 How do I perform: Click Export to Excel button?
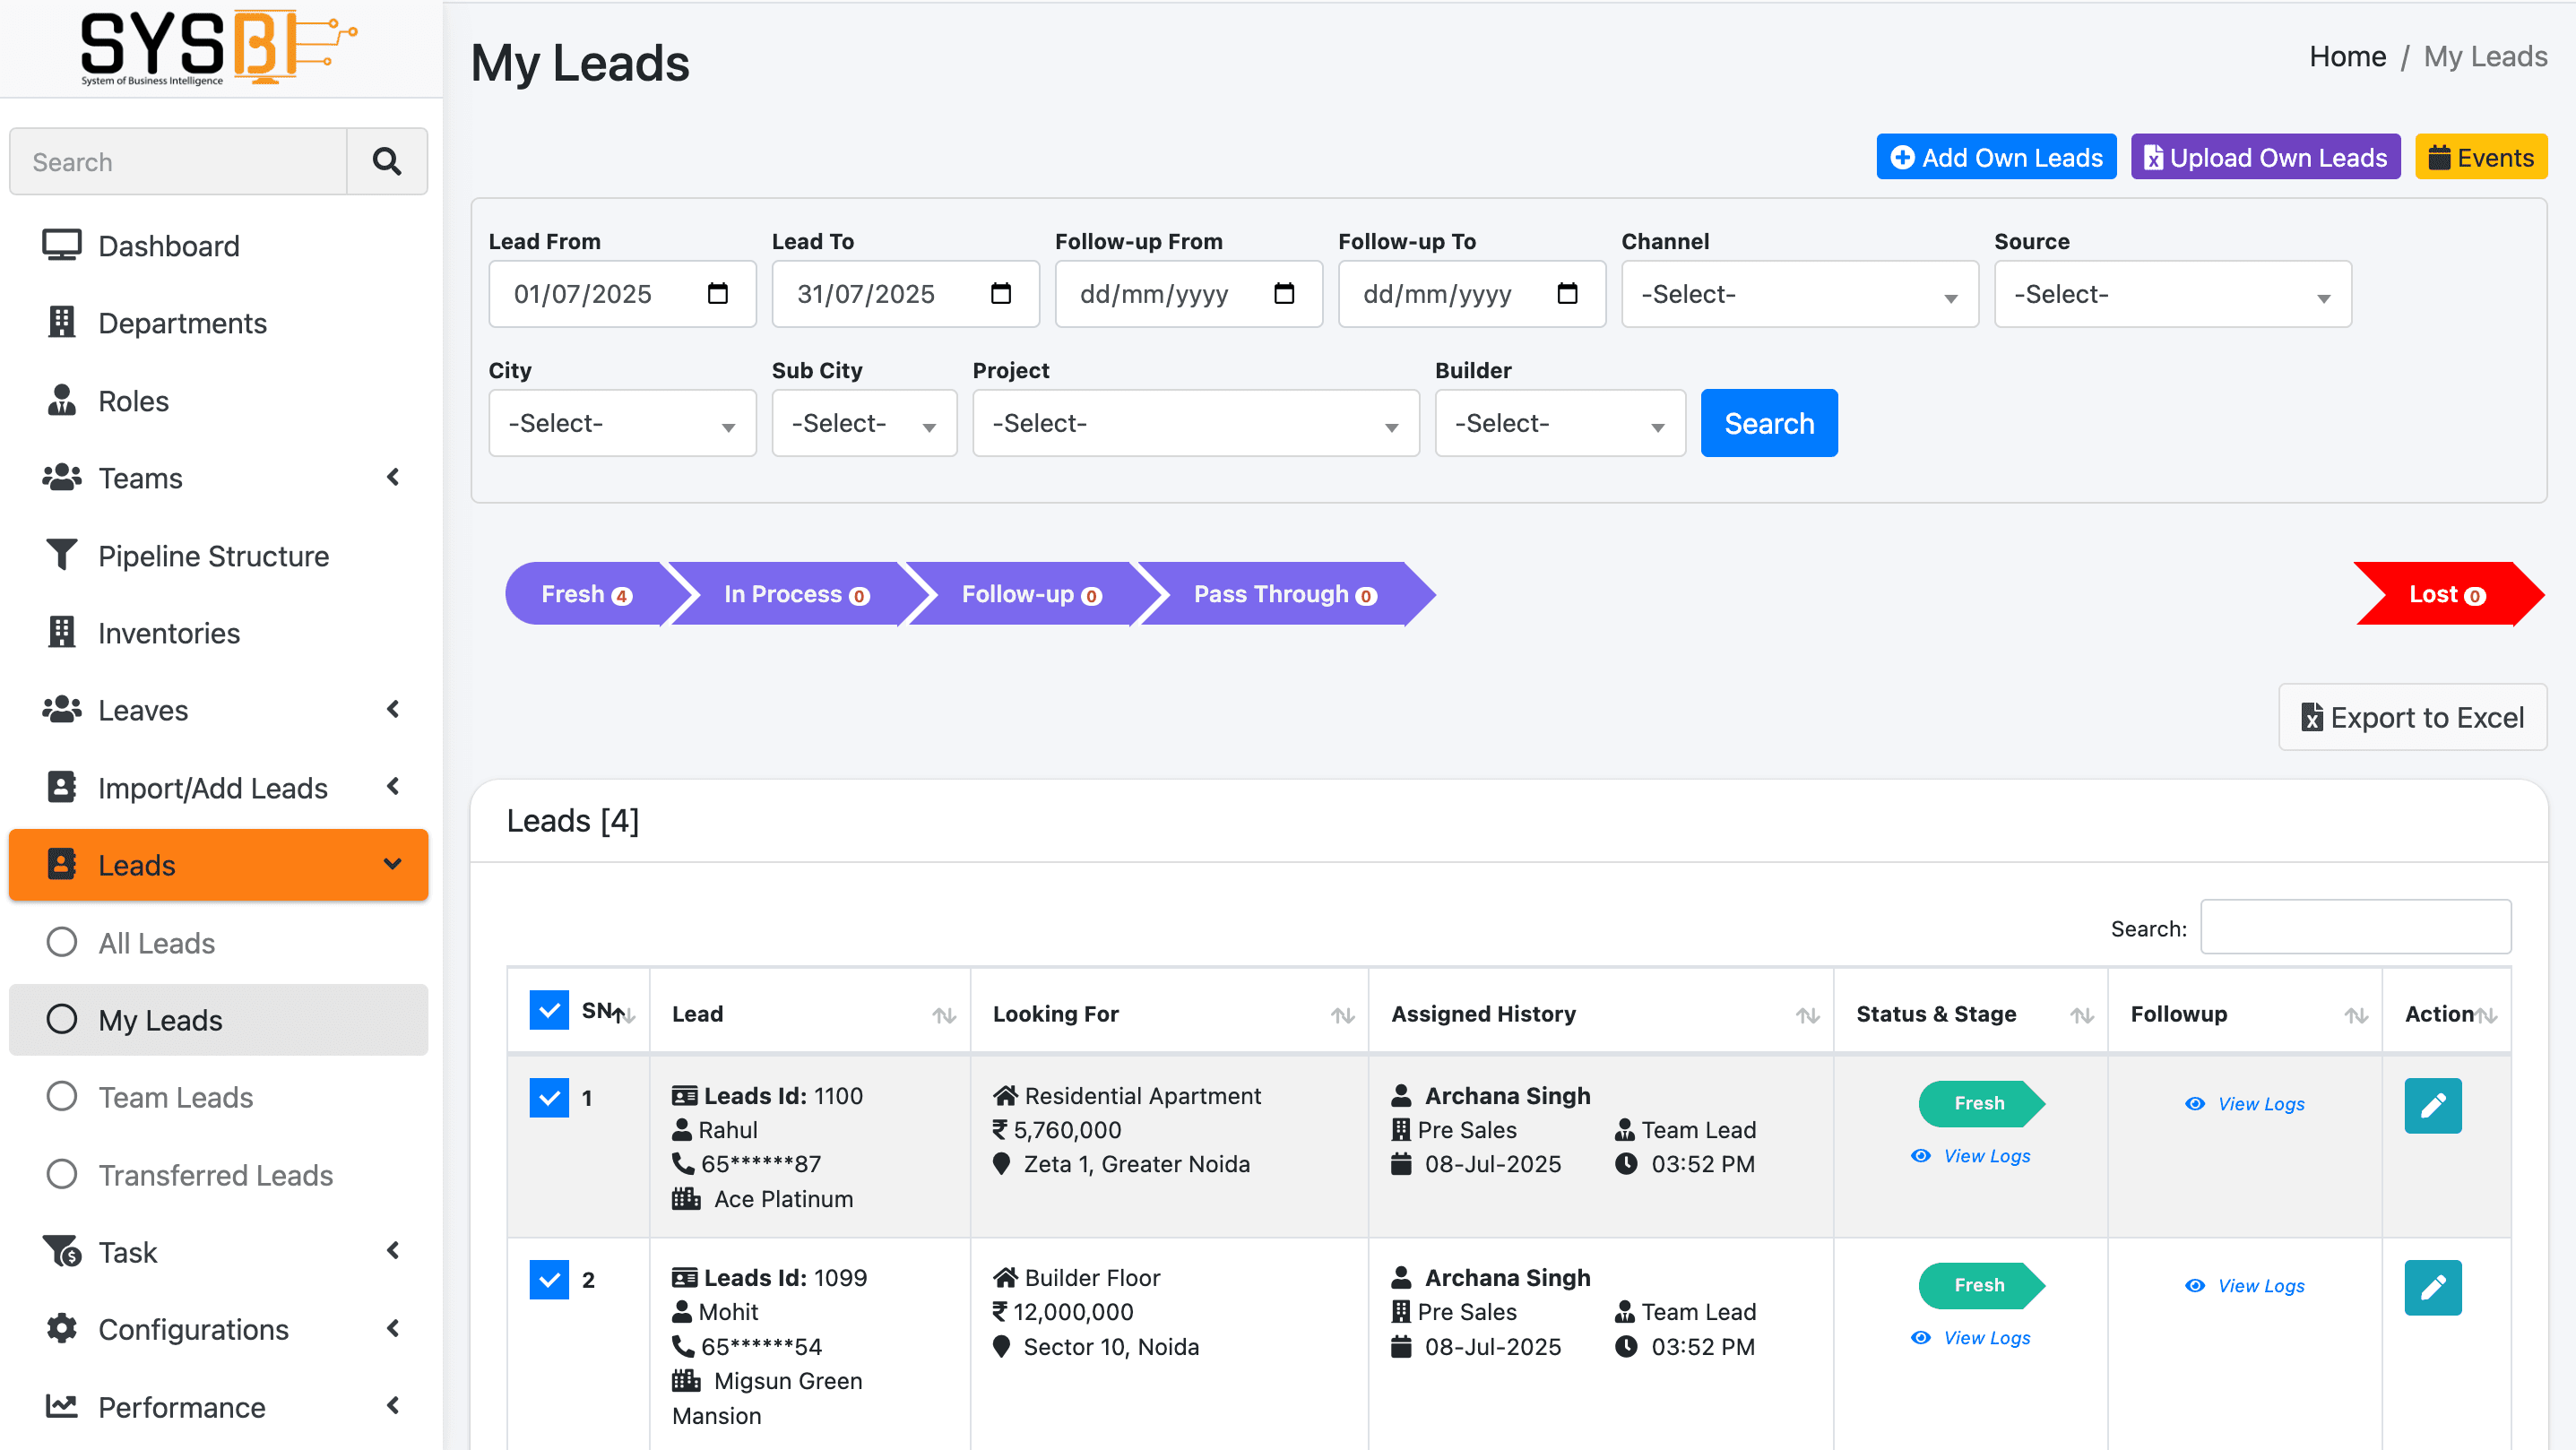coord(2411,717)
